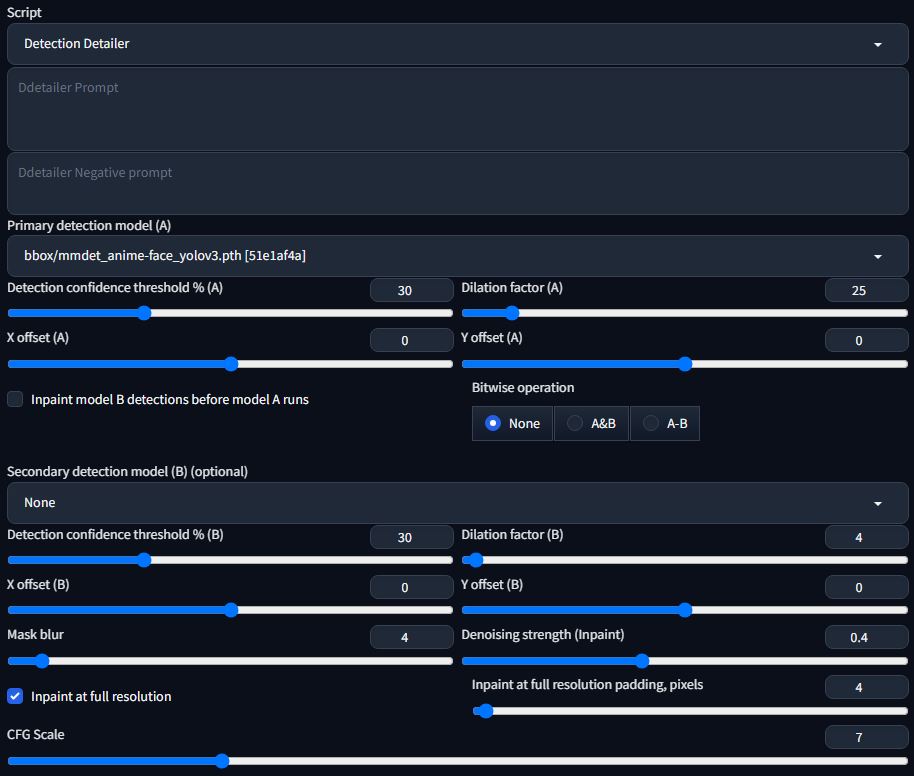Click the CFG Scale slider
914x776 pixels.
[455, 761]
